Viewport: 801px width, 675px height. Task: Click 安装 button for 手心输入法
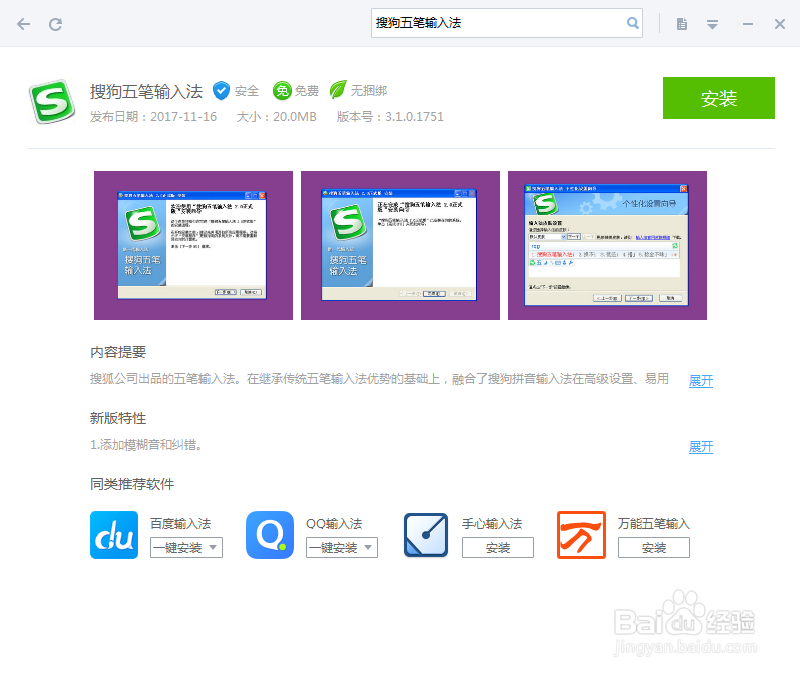(x=498, y=548)
